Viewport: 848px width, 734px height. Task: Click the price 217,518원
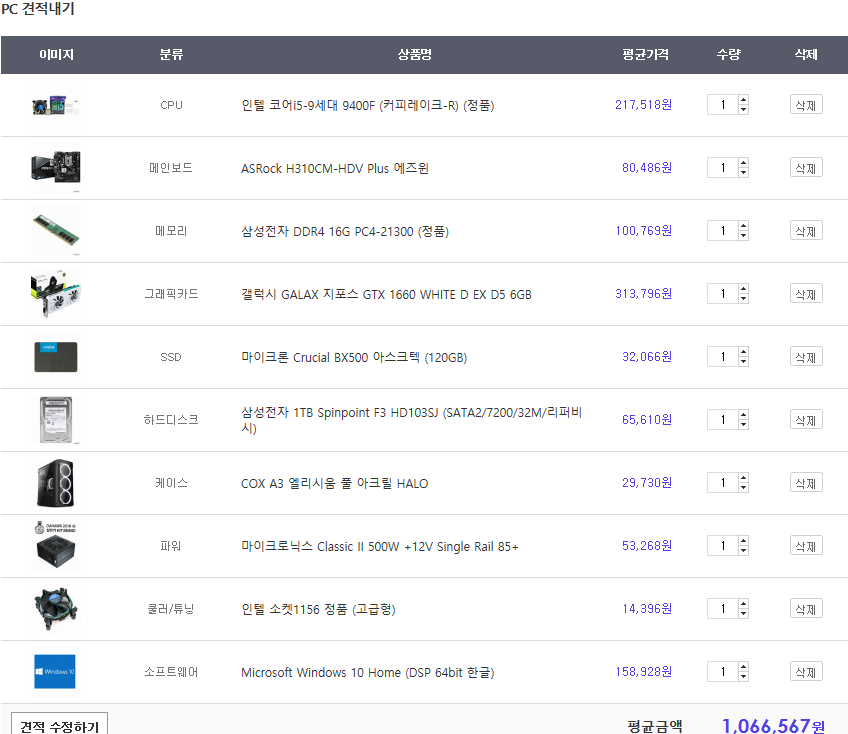644,105
